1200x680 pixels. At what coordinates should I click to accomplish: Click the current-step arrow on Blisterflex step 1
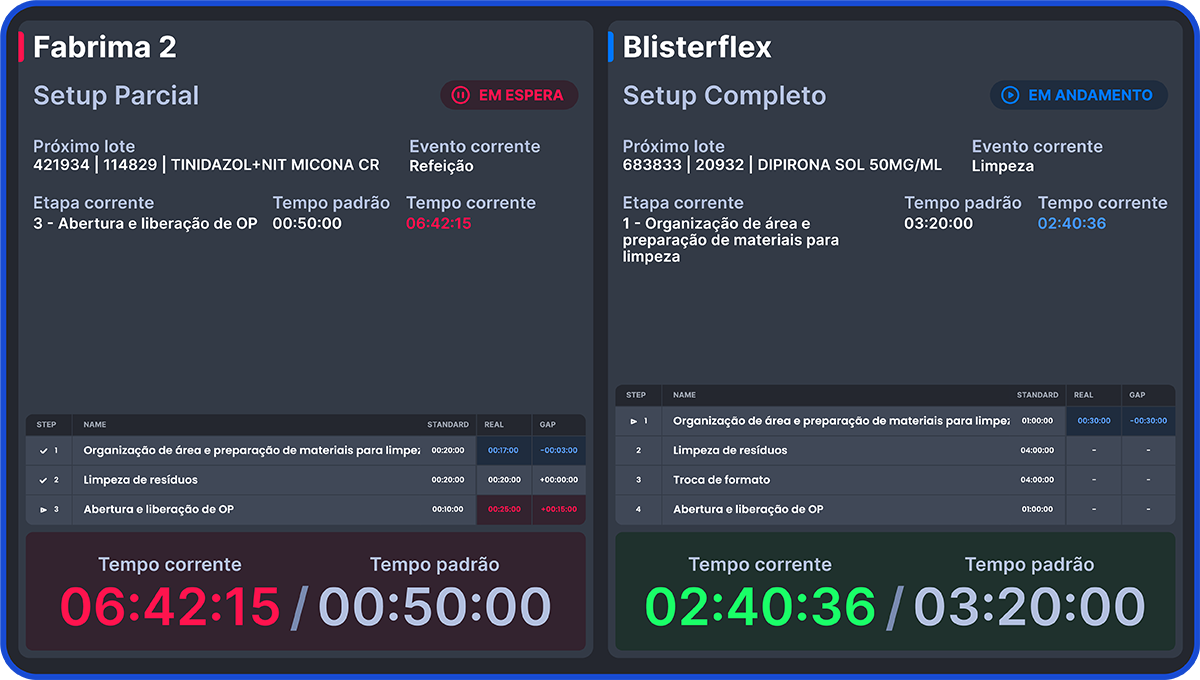[633, 421]
